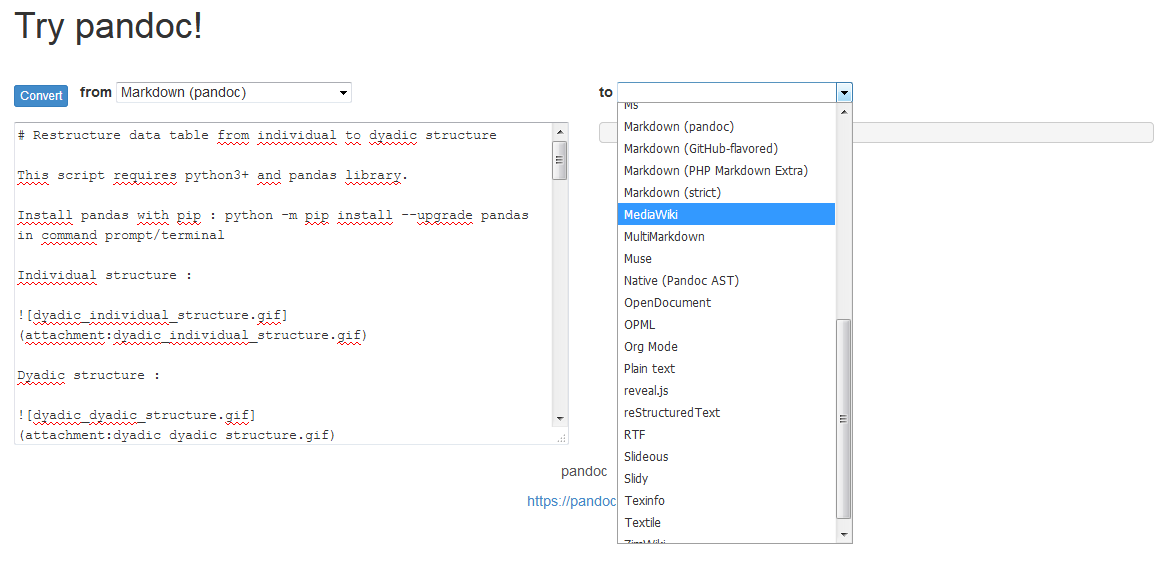Click the 'pandoc' text below the textarea

(x=584, y=472)
